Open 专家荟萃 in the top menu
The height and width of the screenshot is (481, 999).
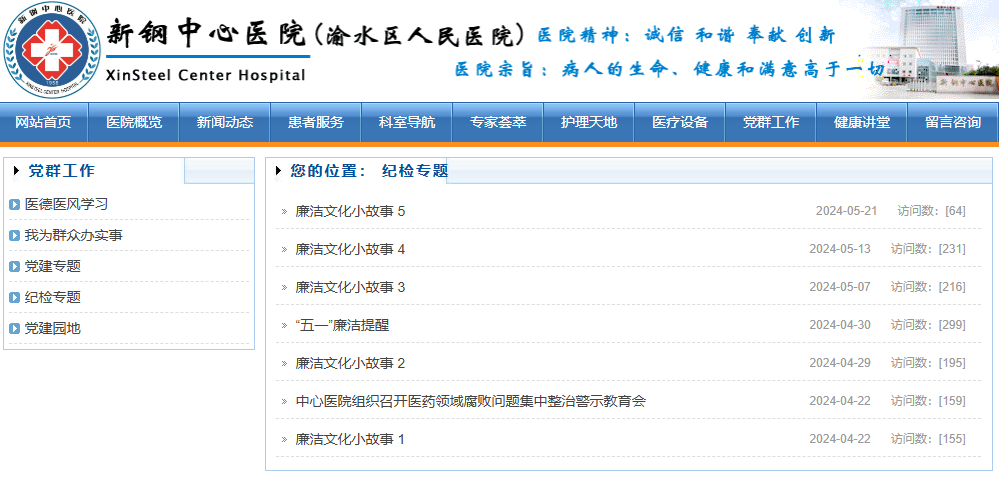click(x=498, y=122)
